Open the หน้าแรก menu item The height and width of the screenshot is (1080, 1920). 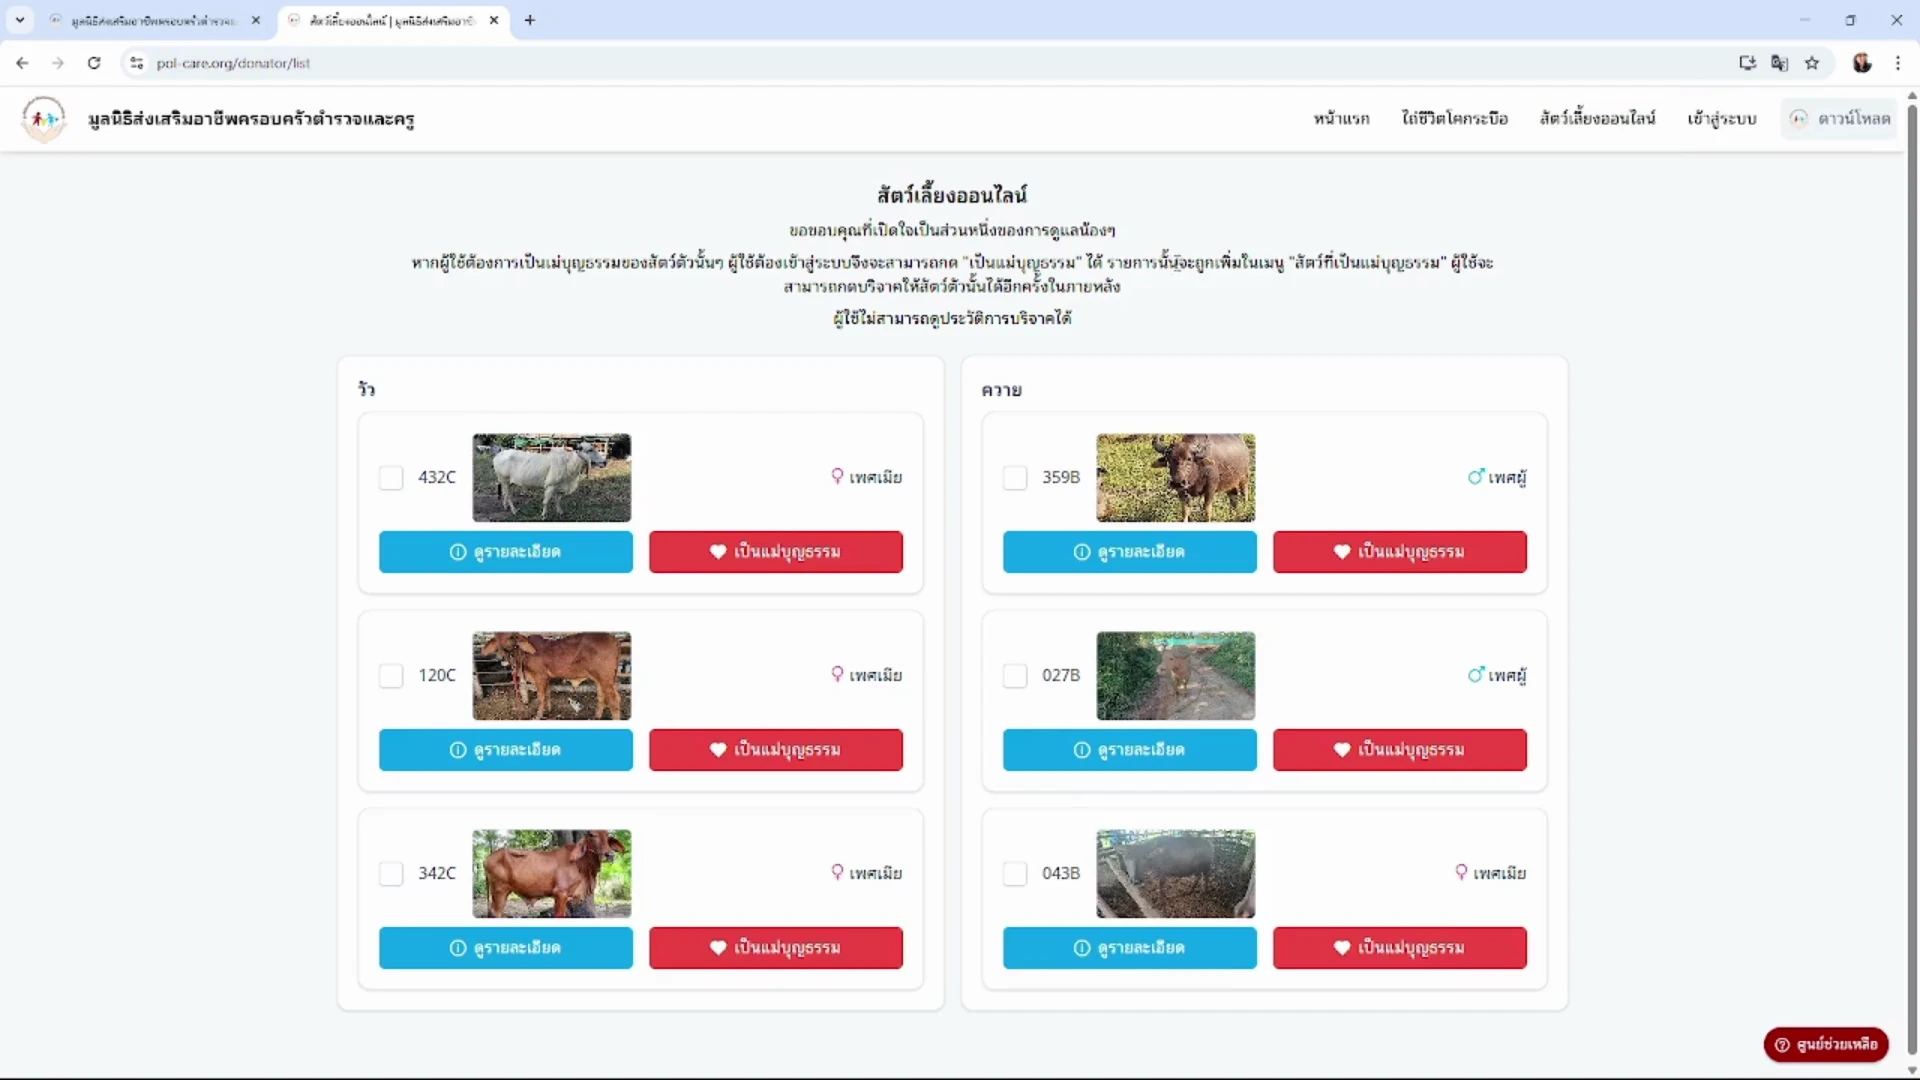pyautogui.click(x=1341, y=119)
